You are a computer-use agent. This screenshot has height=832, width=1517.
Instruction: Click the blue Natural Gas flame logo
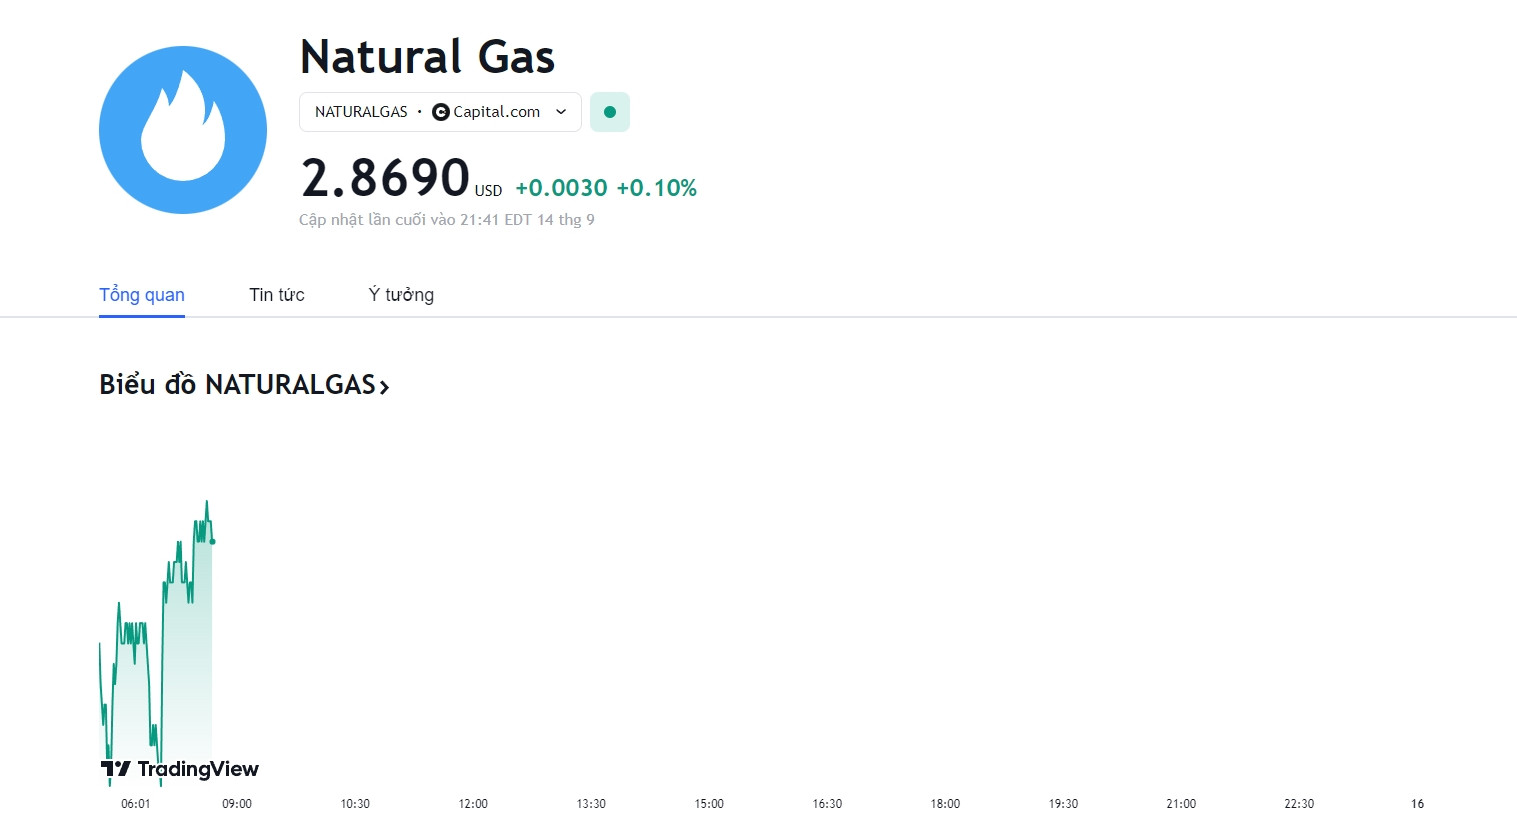tap(183, 130)
